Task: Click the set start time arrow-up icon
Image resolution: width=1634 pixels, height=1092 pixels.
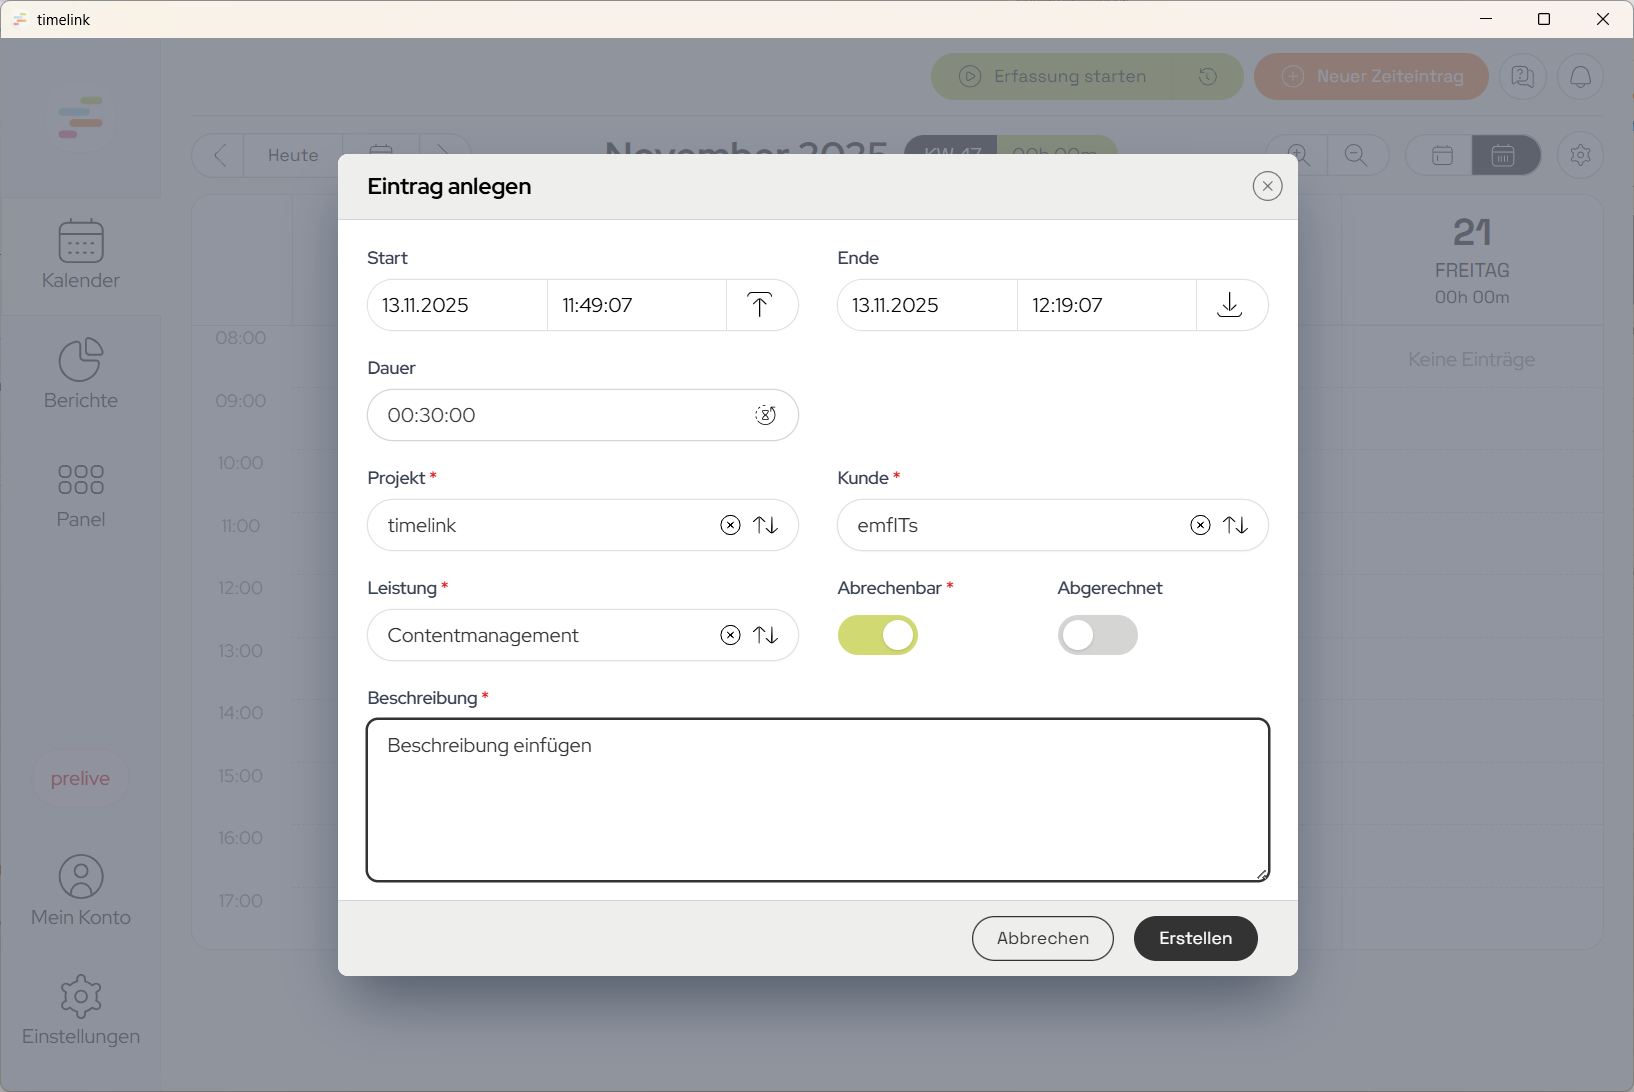Action: point(760,305)
